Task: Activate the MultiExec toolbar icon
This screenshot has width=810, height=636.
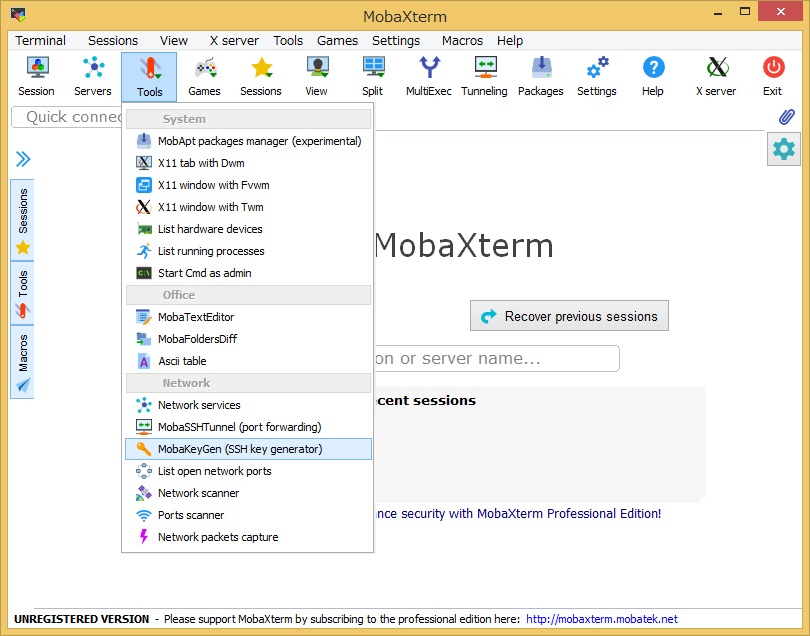Action: click(x=429, y=76)
